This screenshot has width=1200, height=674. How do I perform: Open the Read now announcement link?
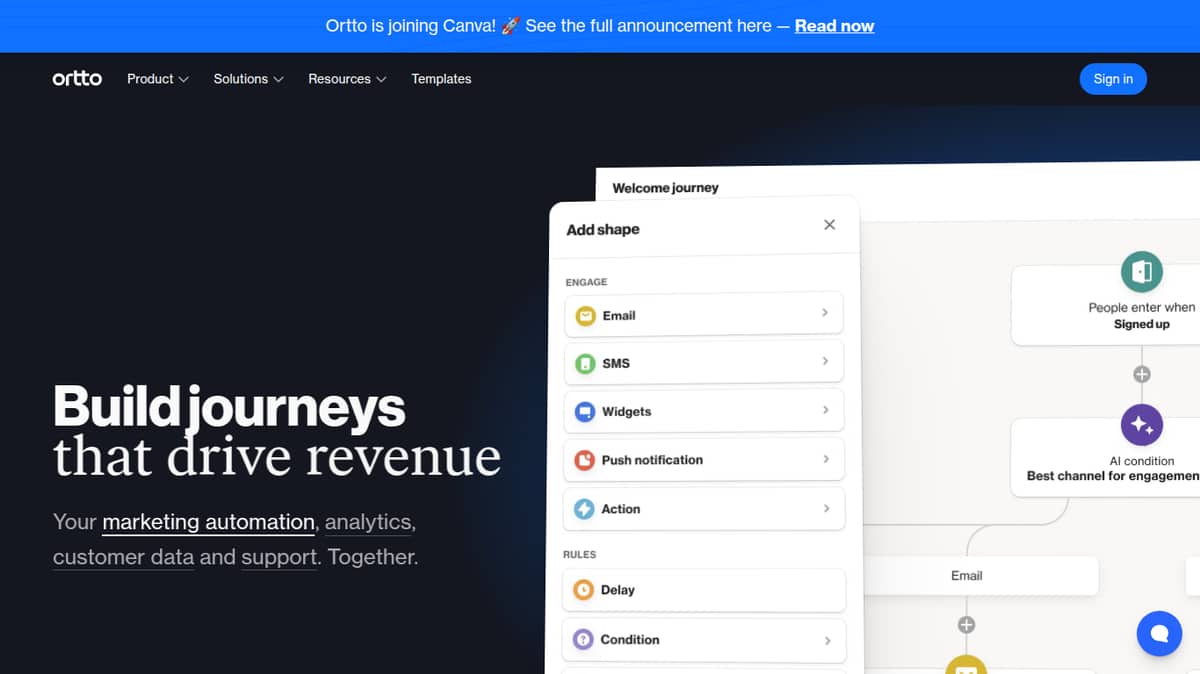834,26
